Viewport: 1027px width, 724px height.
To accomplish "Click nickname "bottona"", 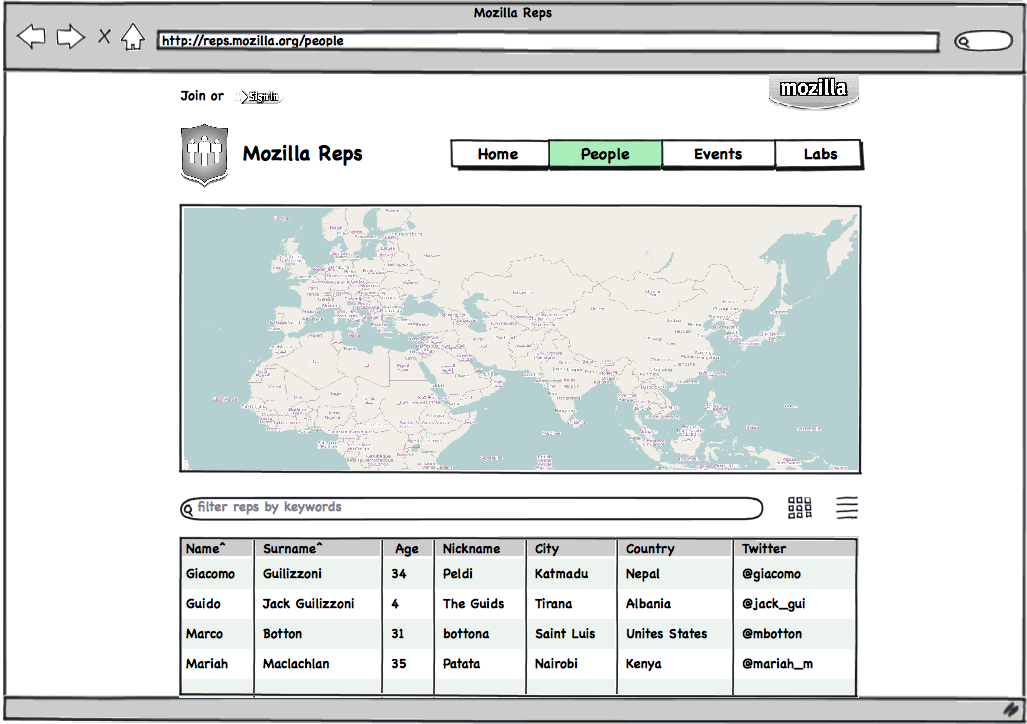I will click(466, 634).
